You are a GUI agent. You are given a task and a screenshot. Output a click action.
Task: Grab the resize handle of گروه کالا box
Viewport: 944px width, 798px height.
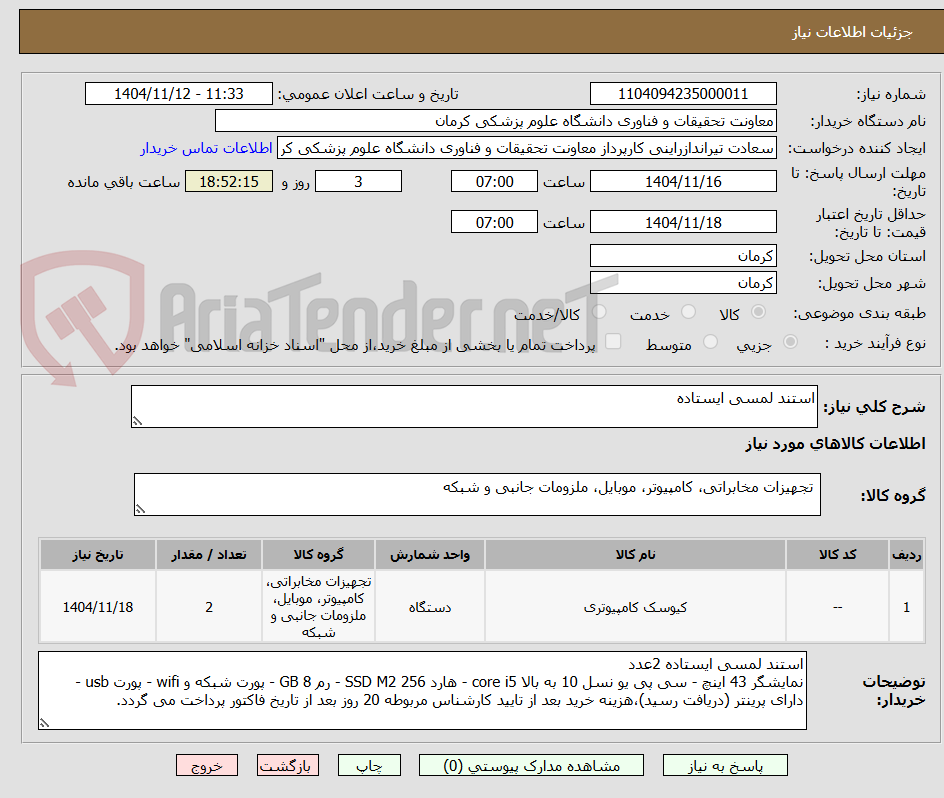[x=140, y=510]
